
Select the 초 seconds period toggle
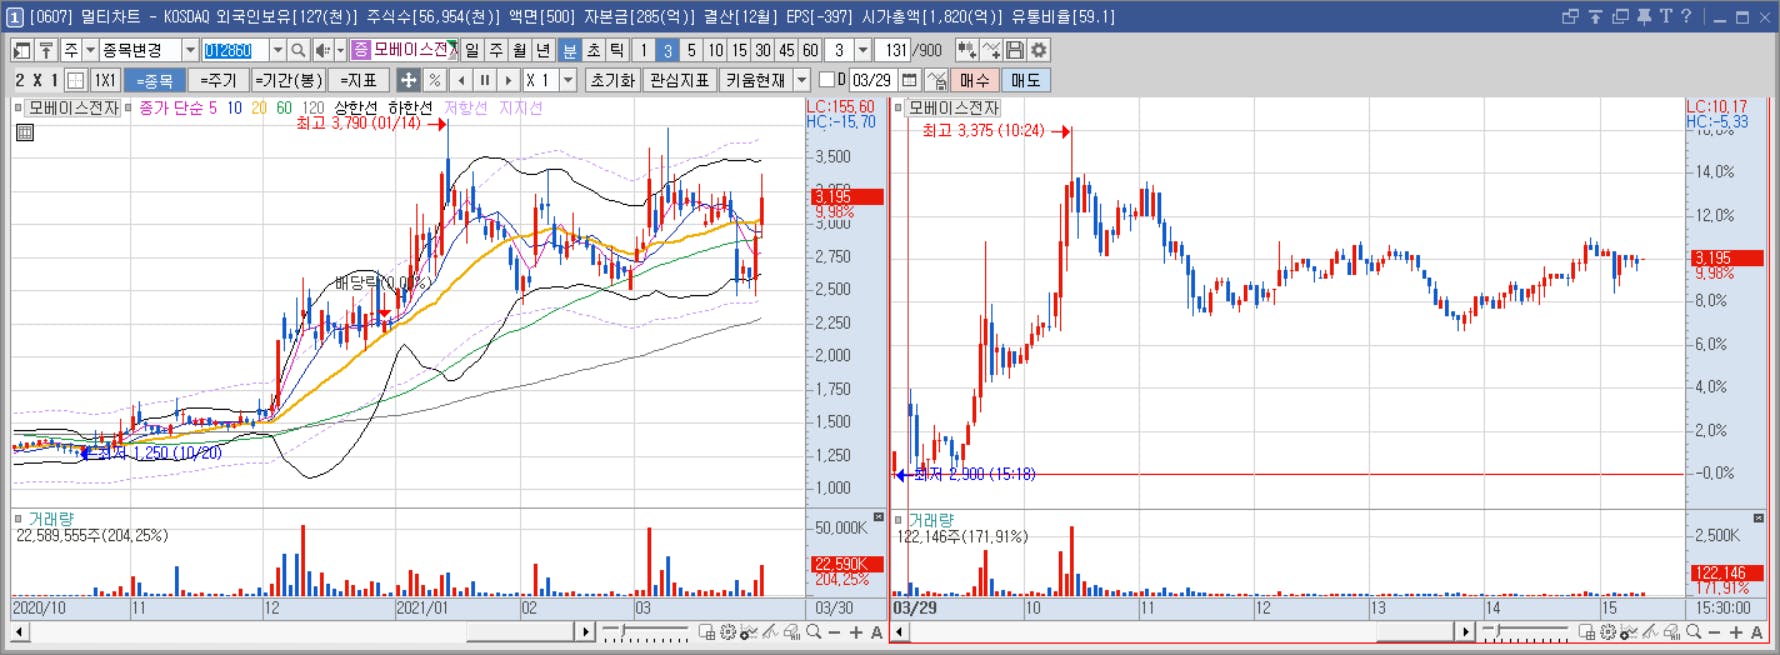593,50
